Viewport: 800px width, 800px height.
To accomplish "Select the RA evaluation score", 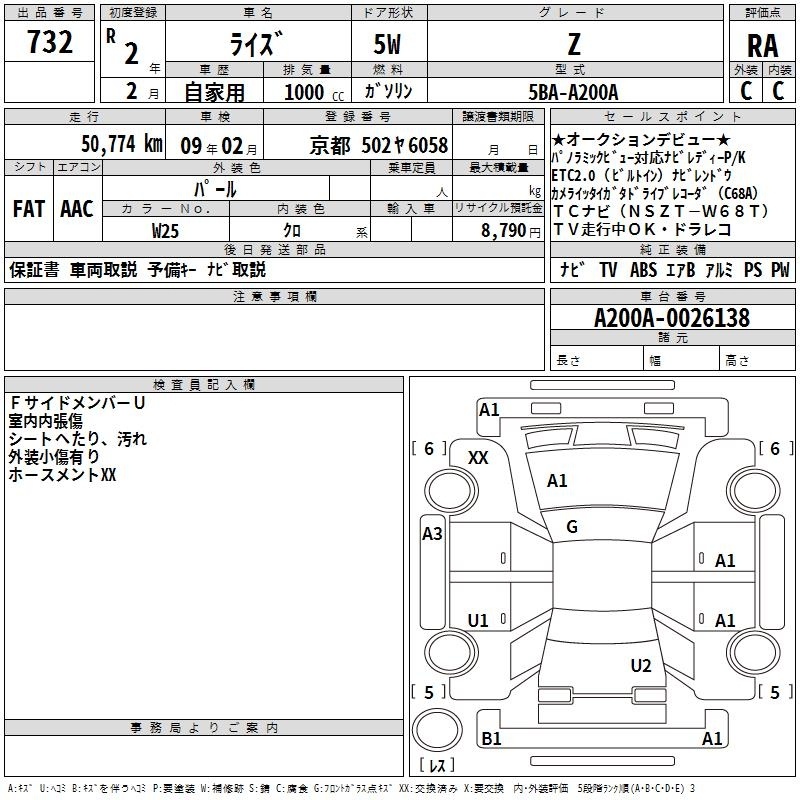I will 763,46.
